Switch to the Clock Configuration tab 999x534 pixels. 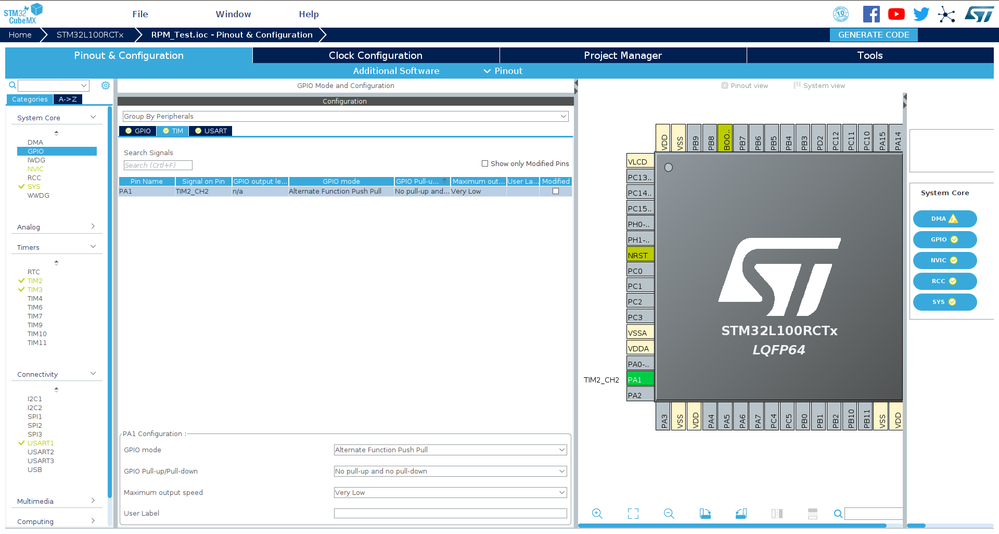(375, 55)
